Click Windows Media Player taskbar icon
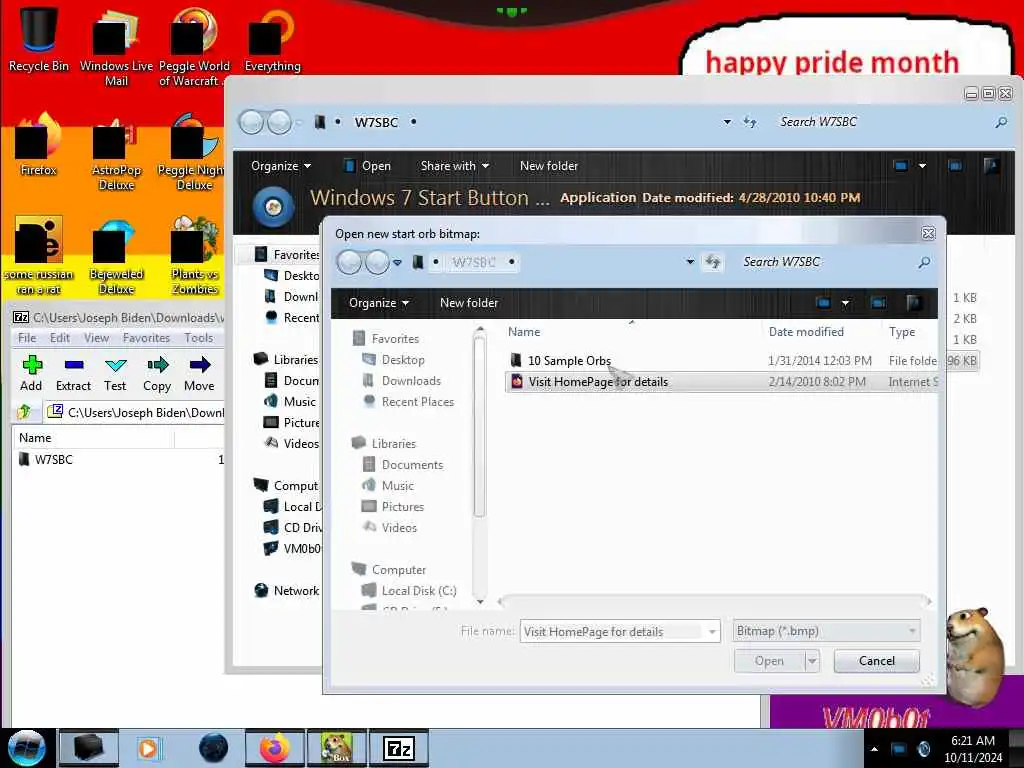Image resolution: width=1024 pixels, height=768 pixels. click(148, 748)
